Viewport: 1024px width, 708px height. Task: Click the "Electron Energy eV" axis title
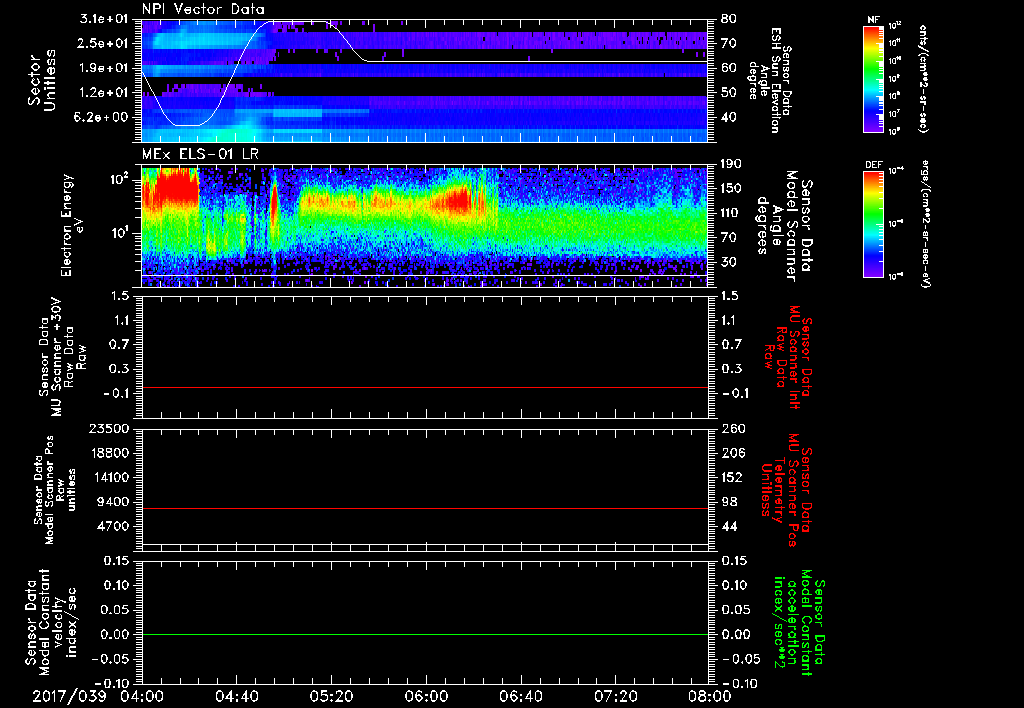[x=73, y=225]
